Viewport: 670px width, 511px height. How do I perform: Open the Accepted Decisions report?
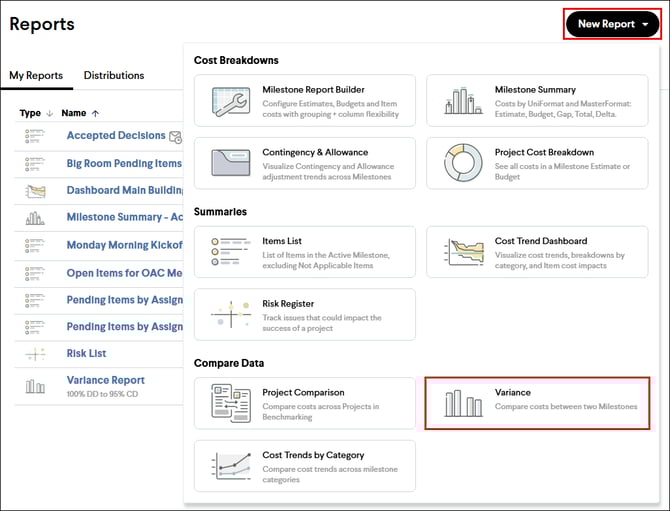pos(115,136)
